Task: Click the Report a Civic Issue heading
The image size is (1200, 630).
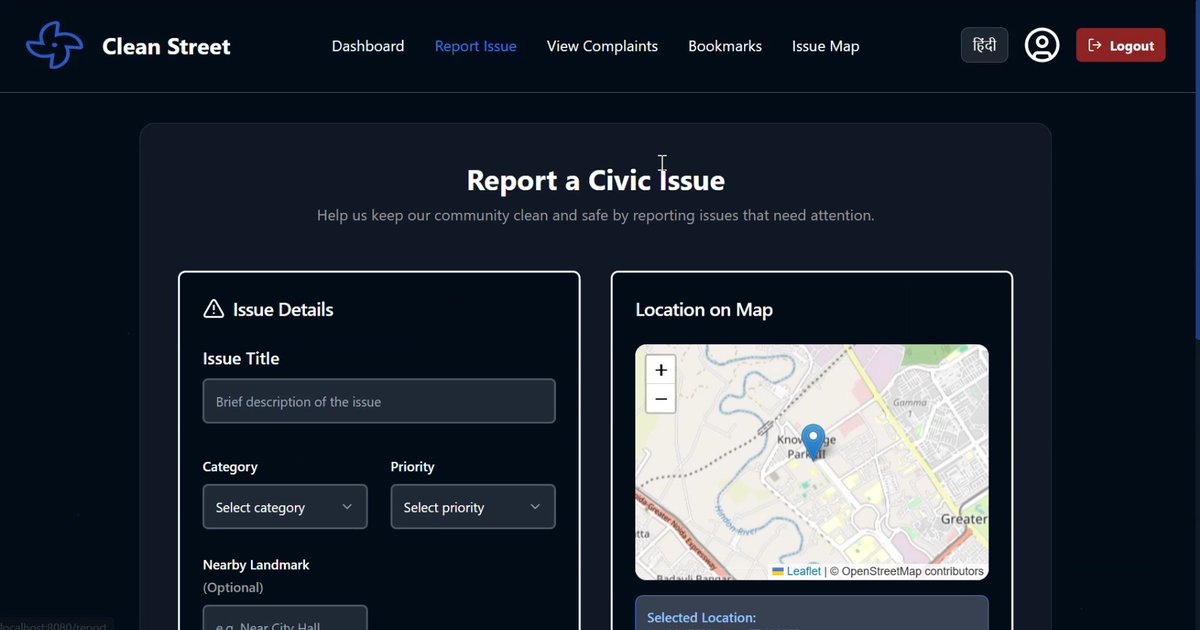Action: [x=596, y=180]
